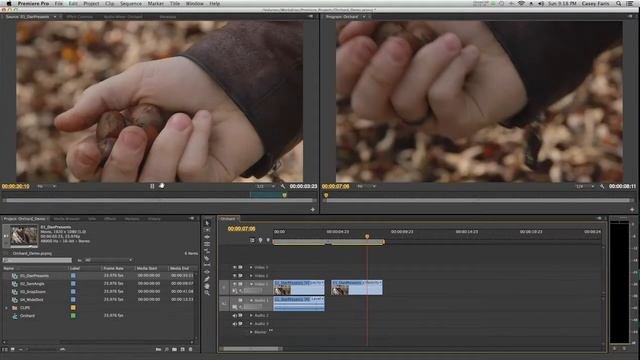Open the Program monitor button editor plus
This screenshot has height=360, width=640.
coord(632,209)
